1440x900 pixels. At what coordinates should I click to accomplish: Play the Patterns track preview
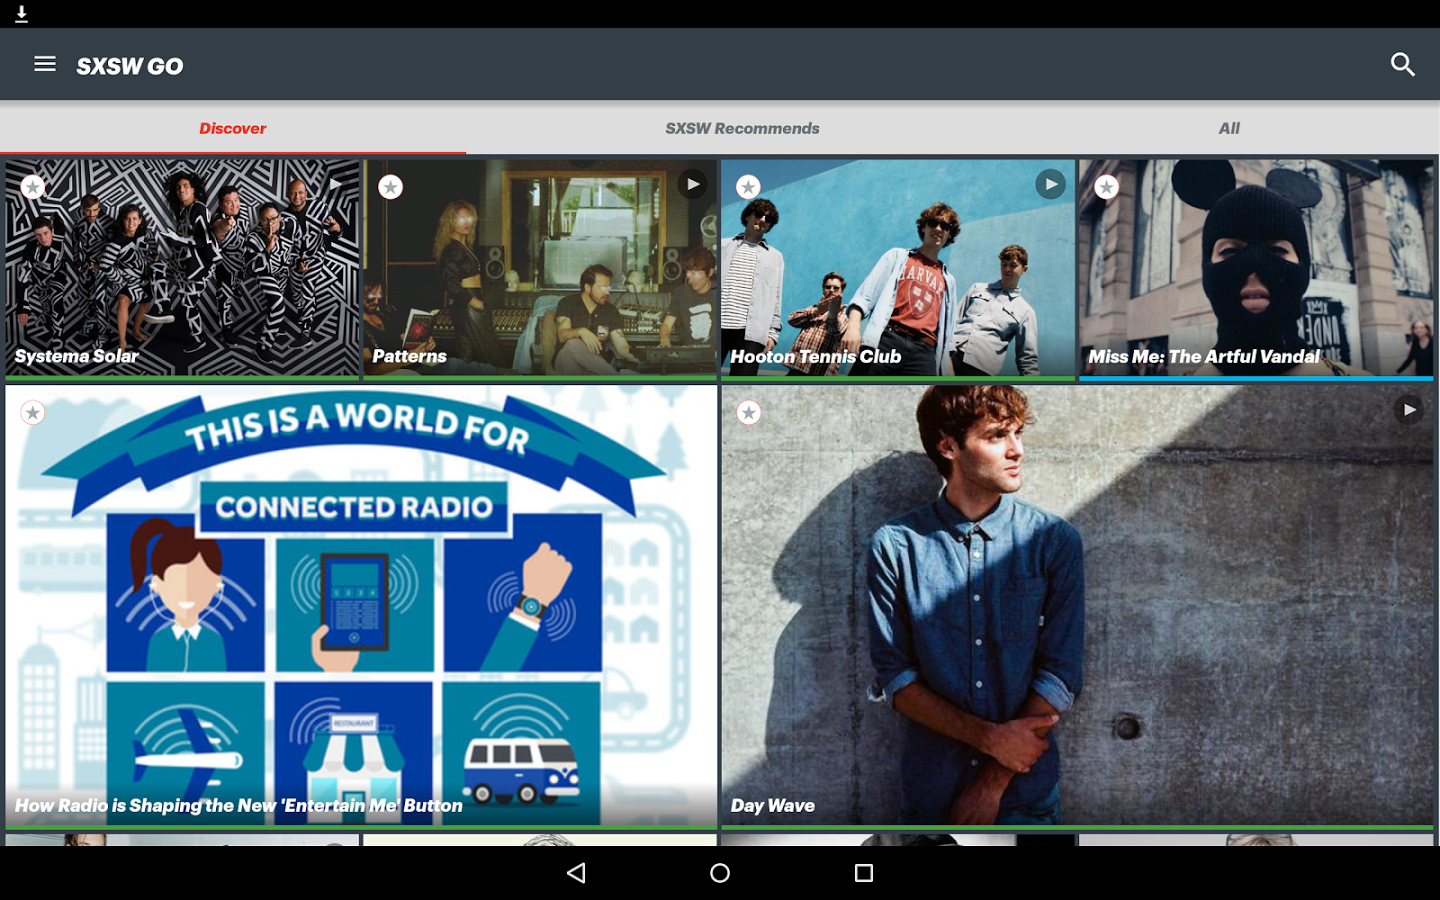(692, 184)
